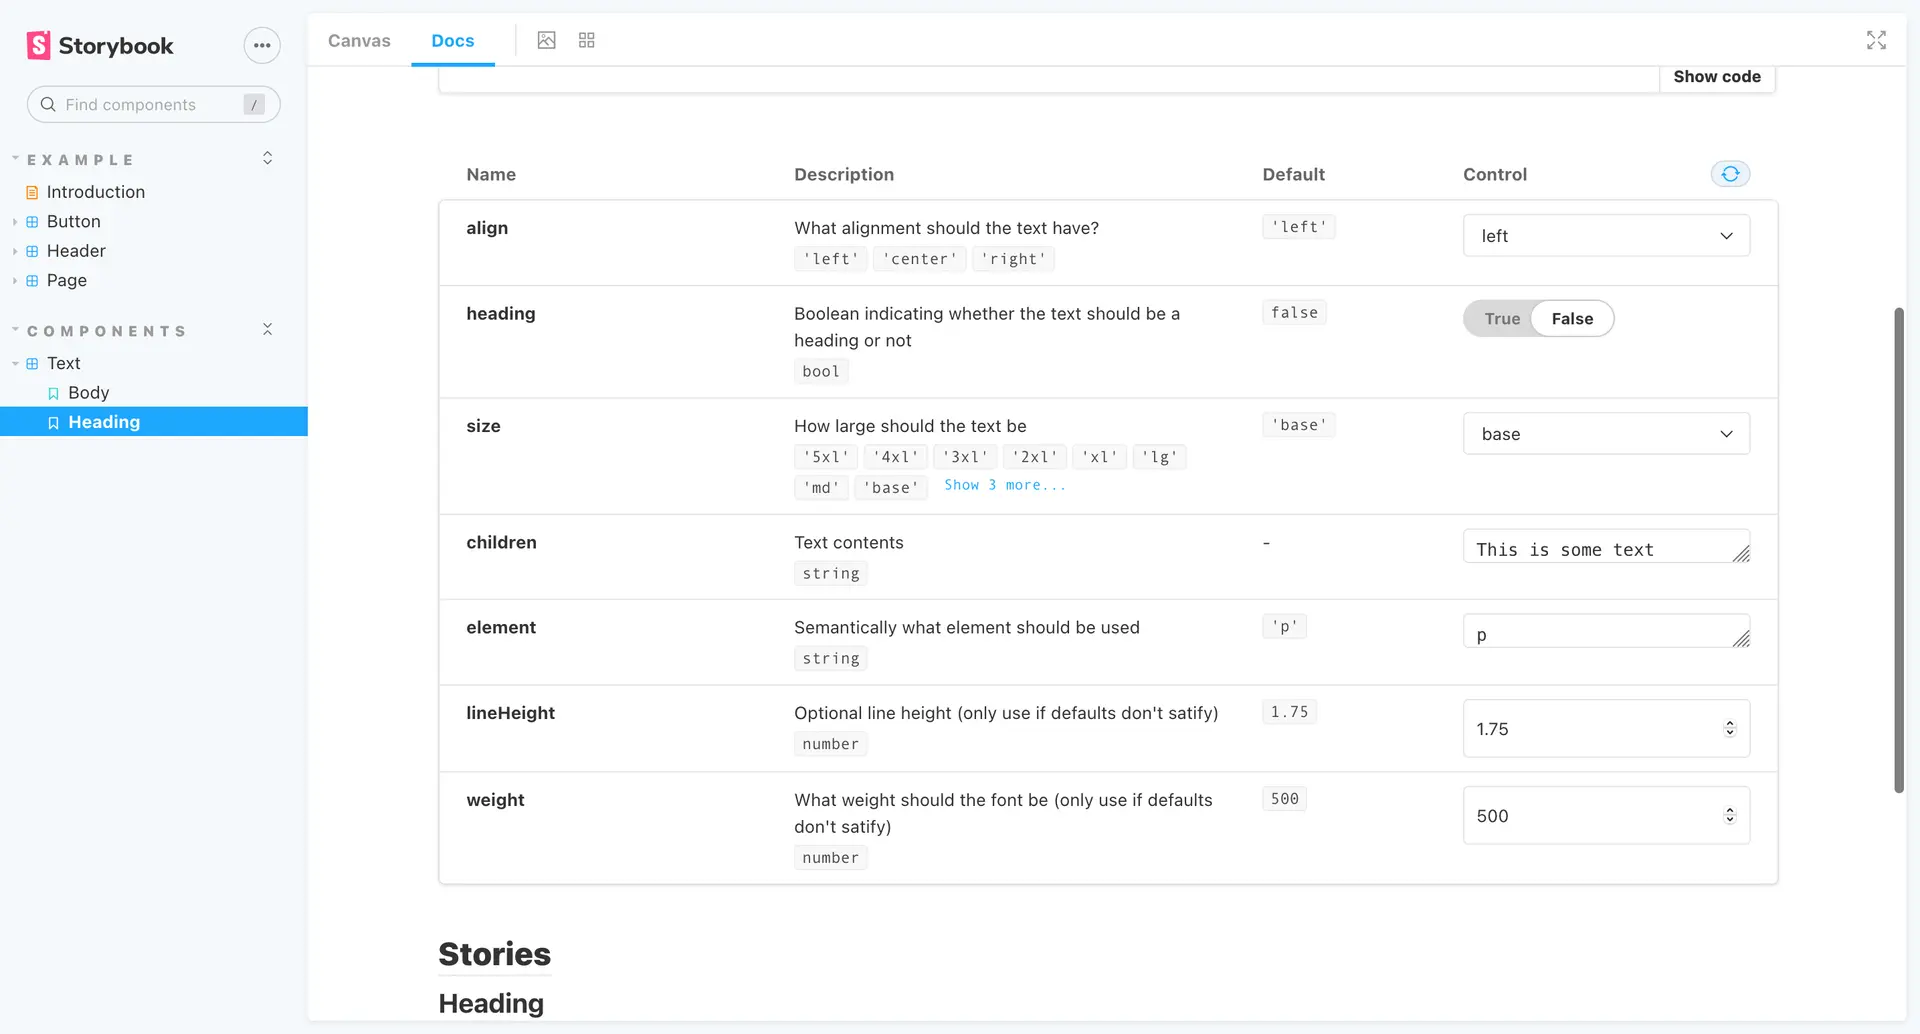Click the Show 3 more link under size

(x=1005, y=485)
